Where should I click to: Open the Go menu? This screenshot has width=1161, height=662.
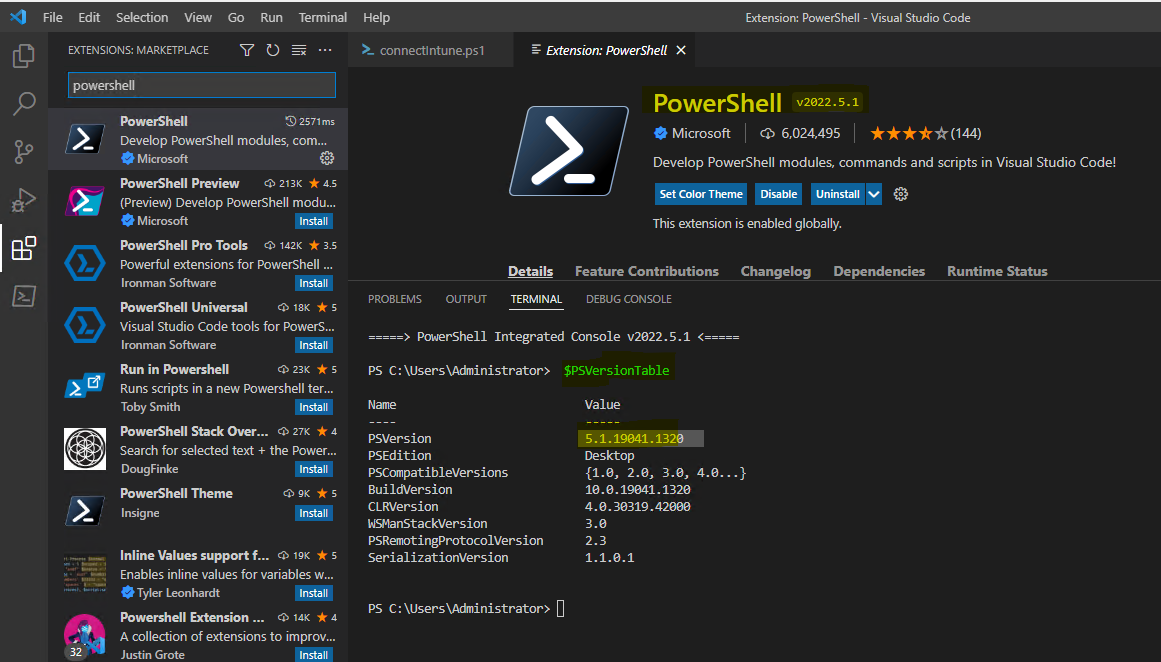click(236, 17)
